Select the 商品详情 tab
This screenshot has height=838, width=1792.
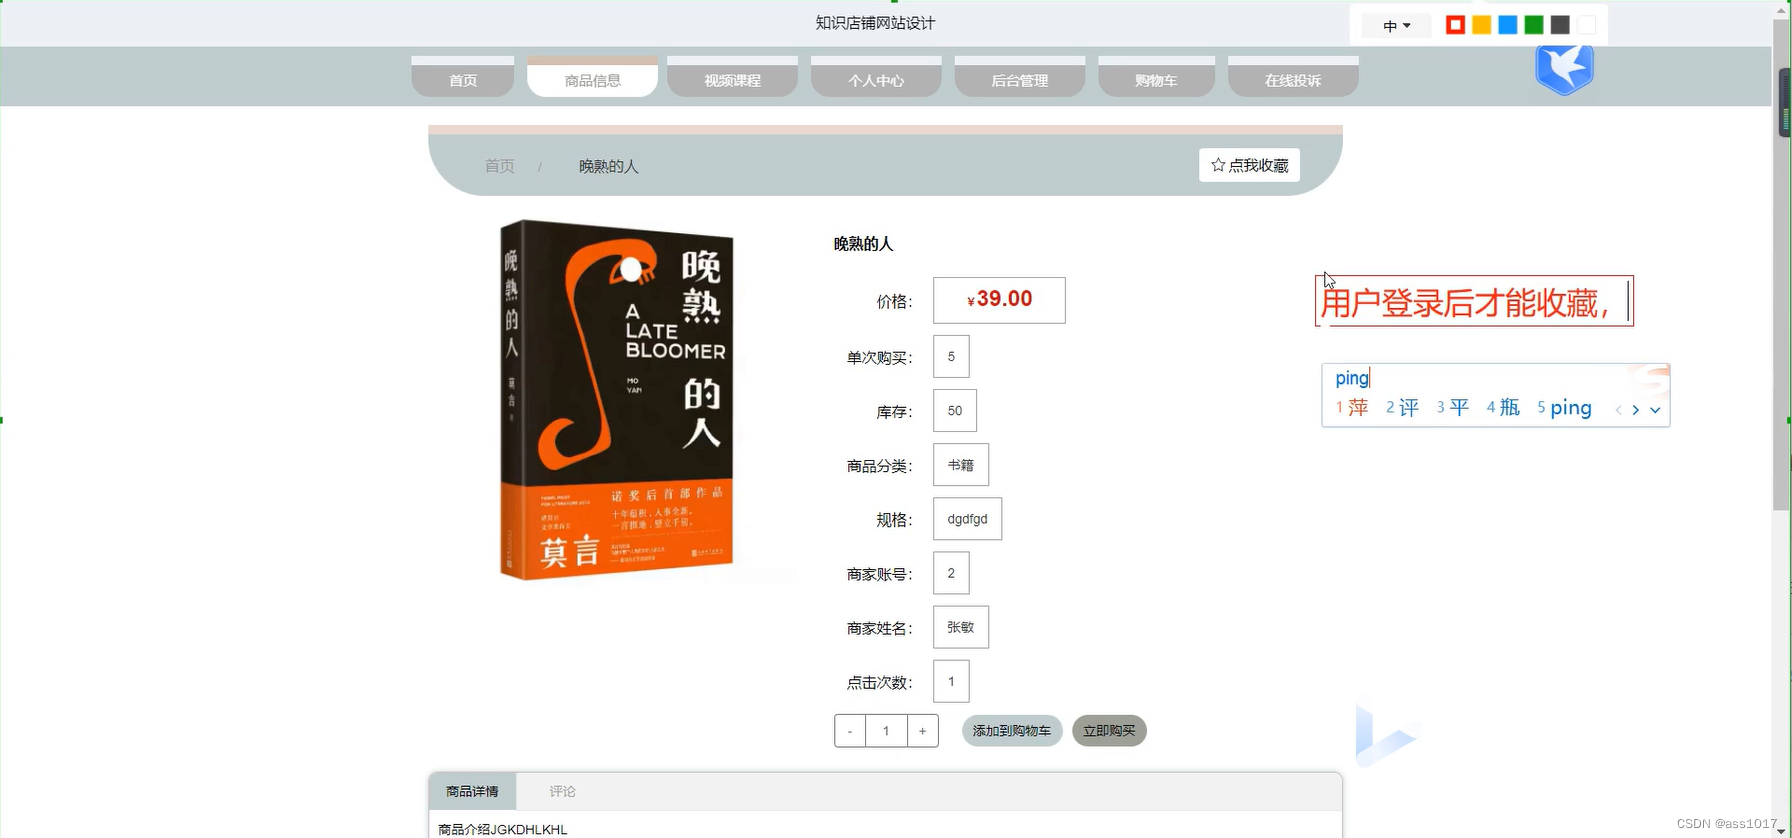tap(472, 791)
